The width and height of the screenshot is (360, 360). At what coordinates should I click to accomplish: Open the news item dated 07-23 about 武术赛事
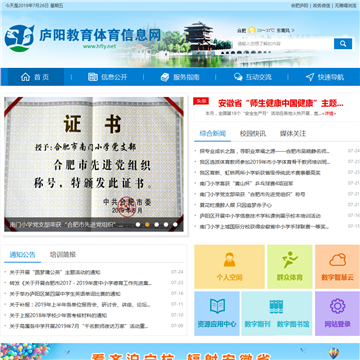(260, 173)
